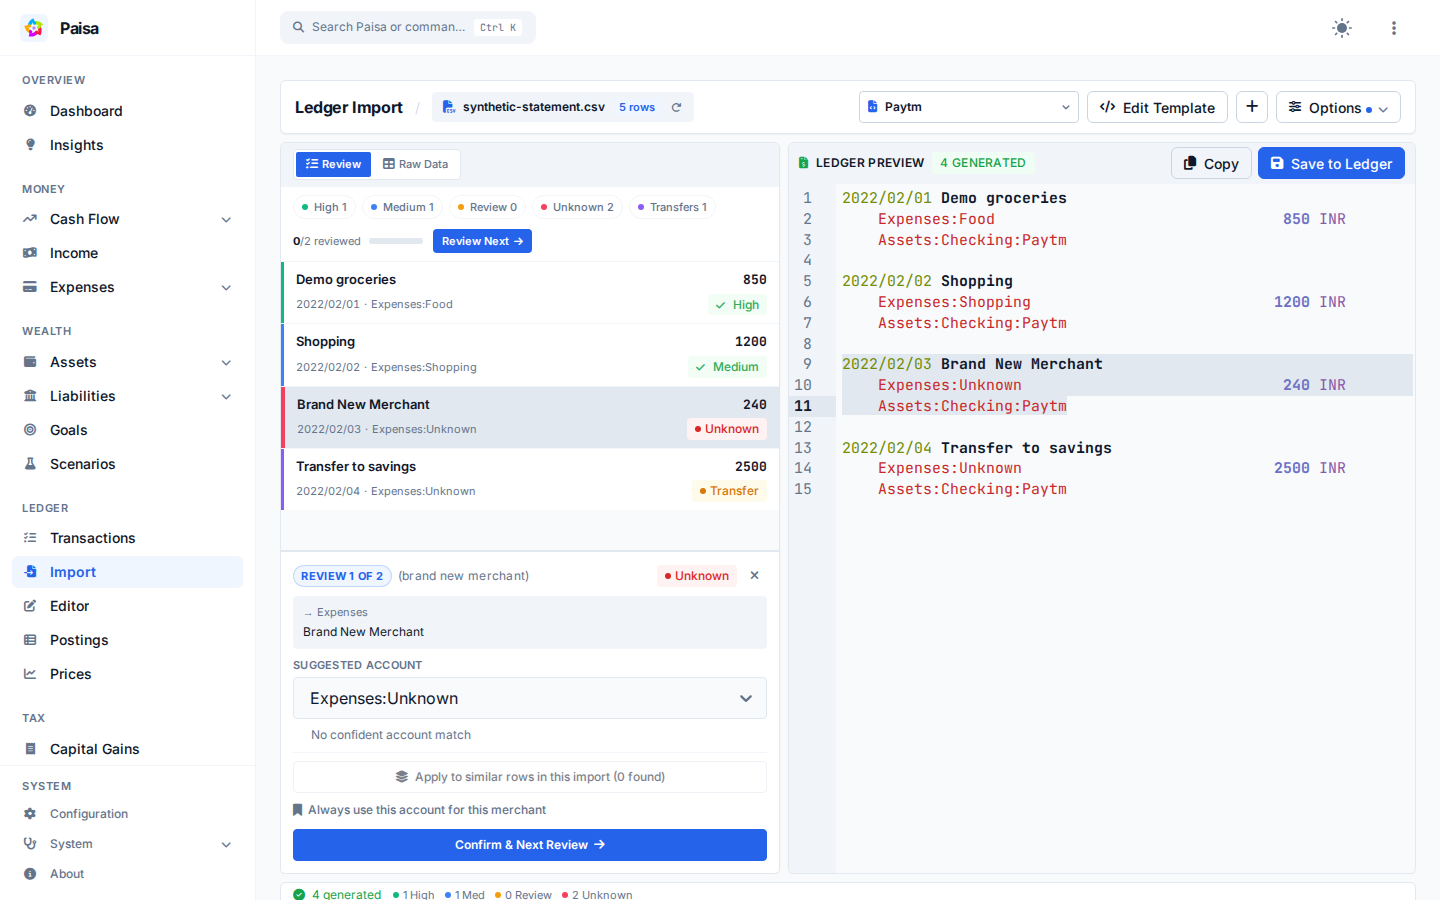Filter by High confidence rows
1440x900 pixels.
tap(324, 207)
